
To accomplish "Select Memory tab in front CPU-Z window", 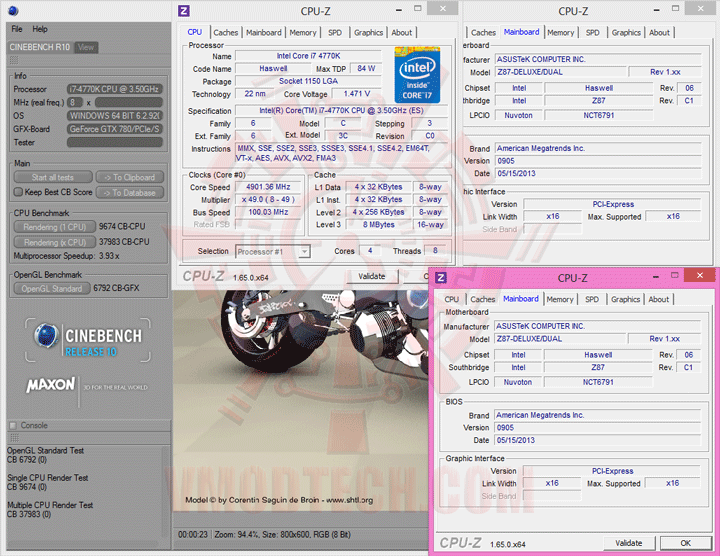I will 560,299.
